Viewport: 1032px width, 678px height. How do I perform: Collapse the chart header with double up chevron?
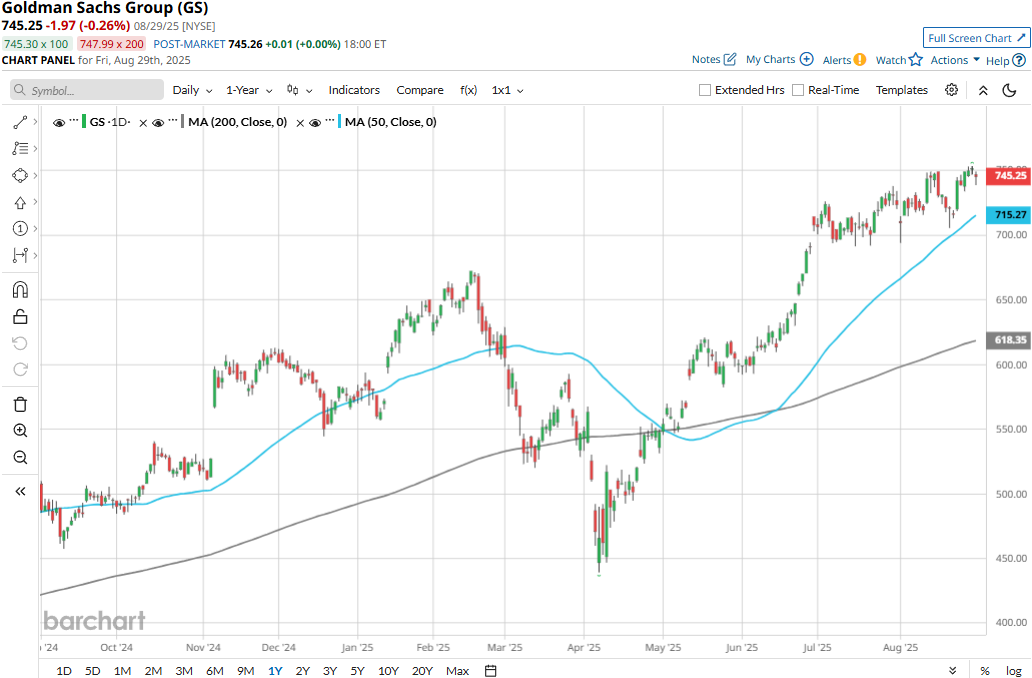[983, 90]
